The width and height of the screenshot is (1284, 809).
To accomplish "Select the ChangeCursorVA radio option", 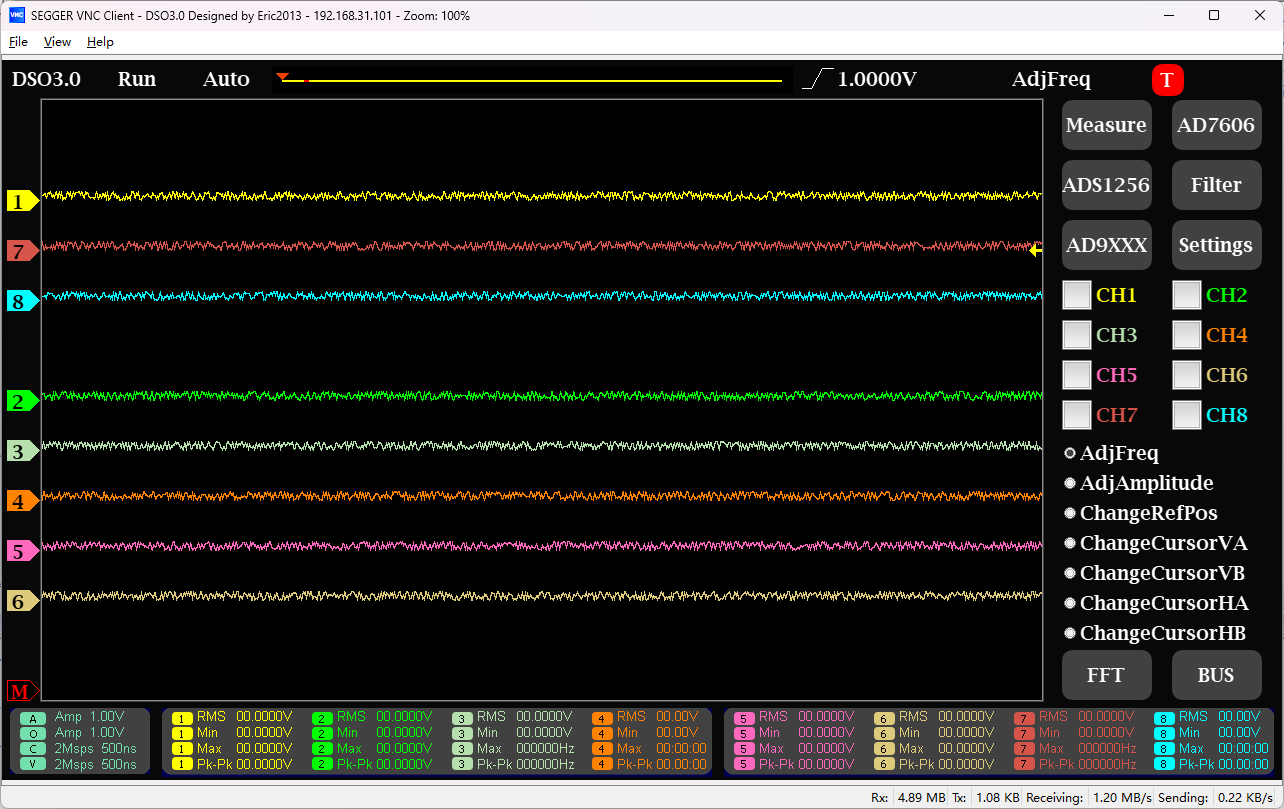I will tap(1070, 543).
